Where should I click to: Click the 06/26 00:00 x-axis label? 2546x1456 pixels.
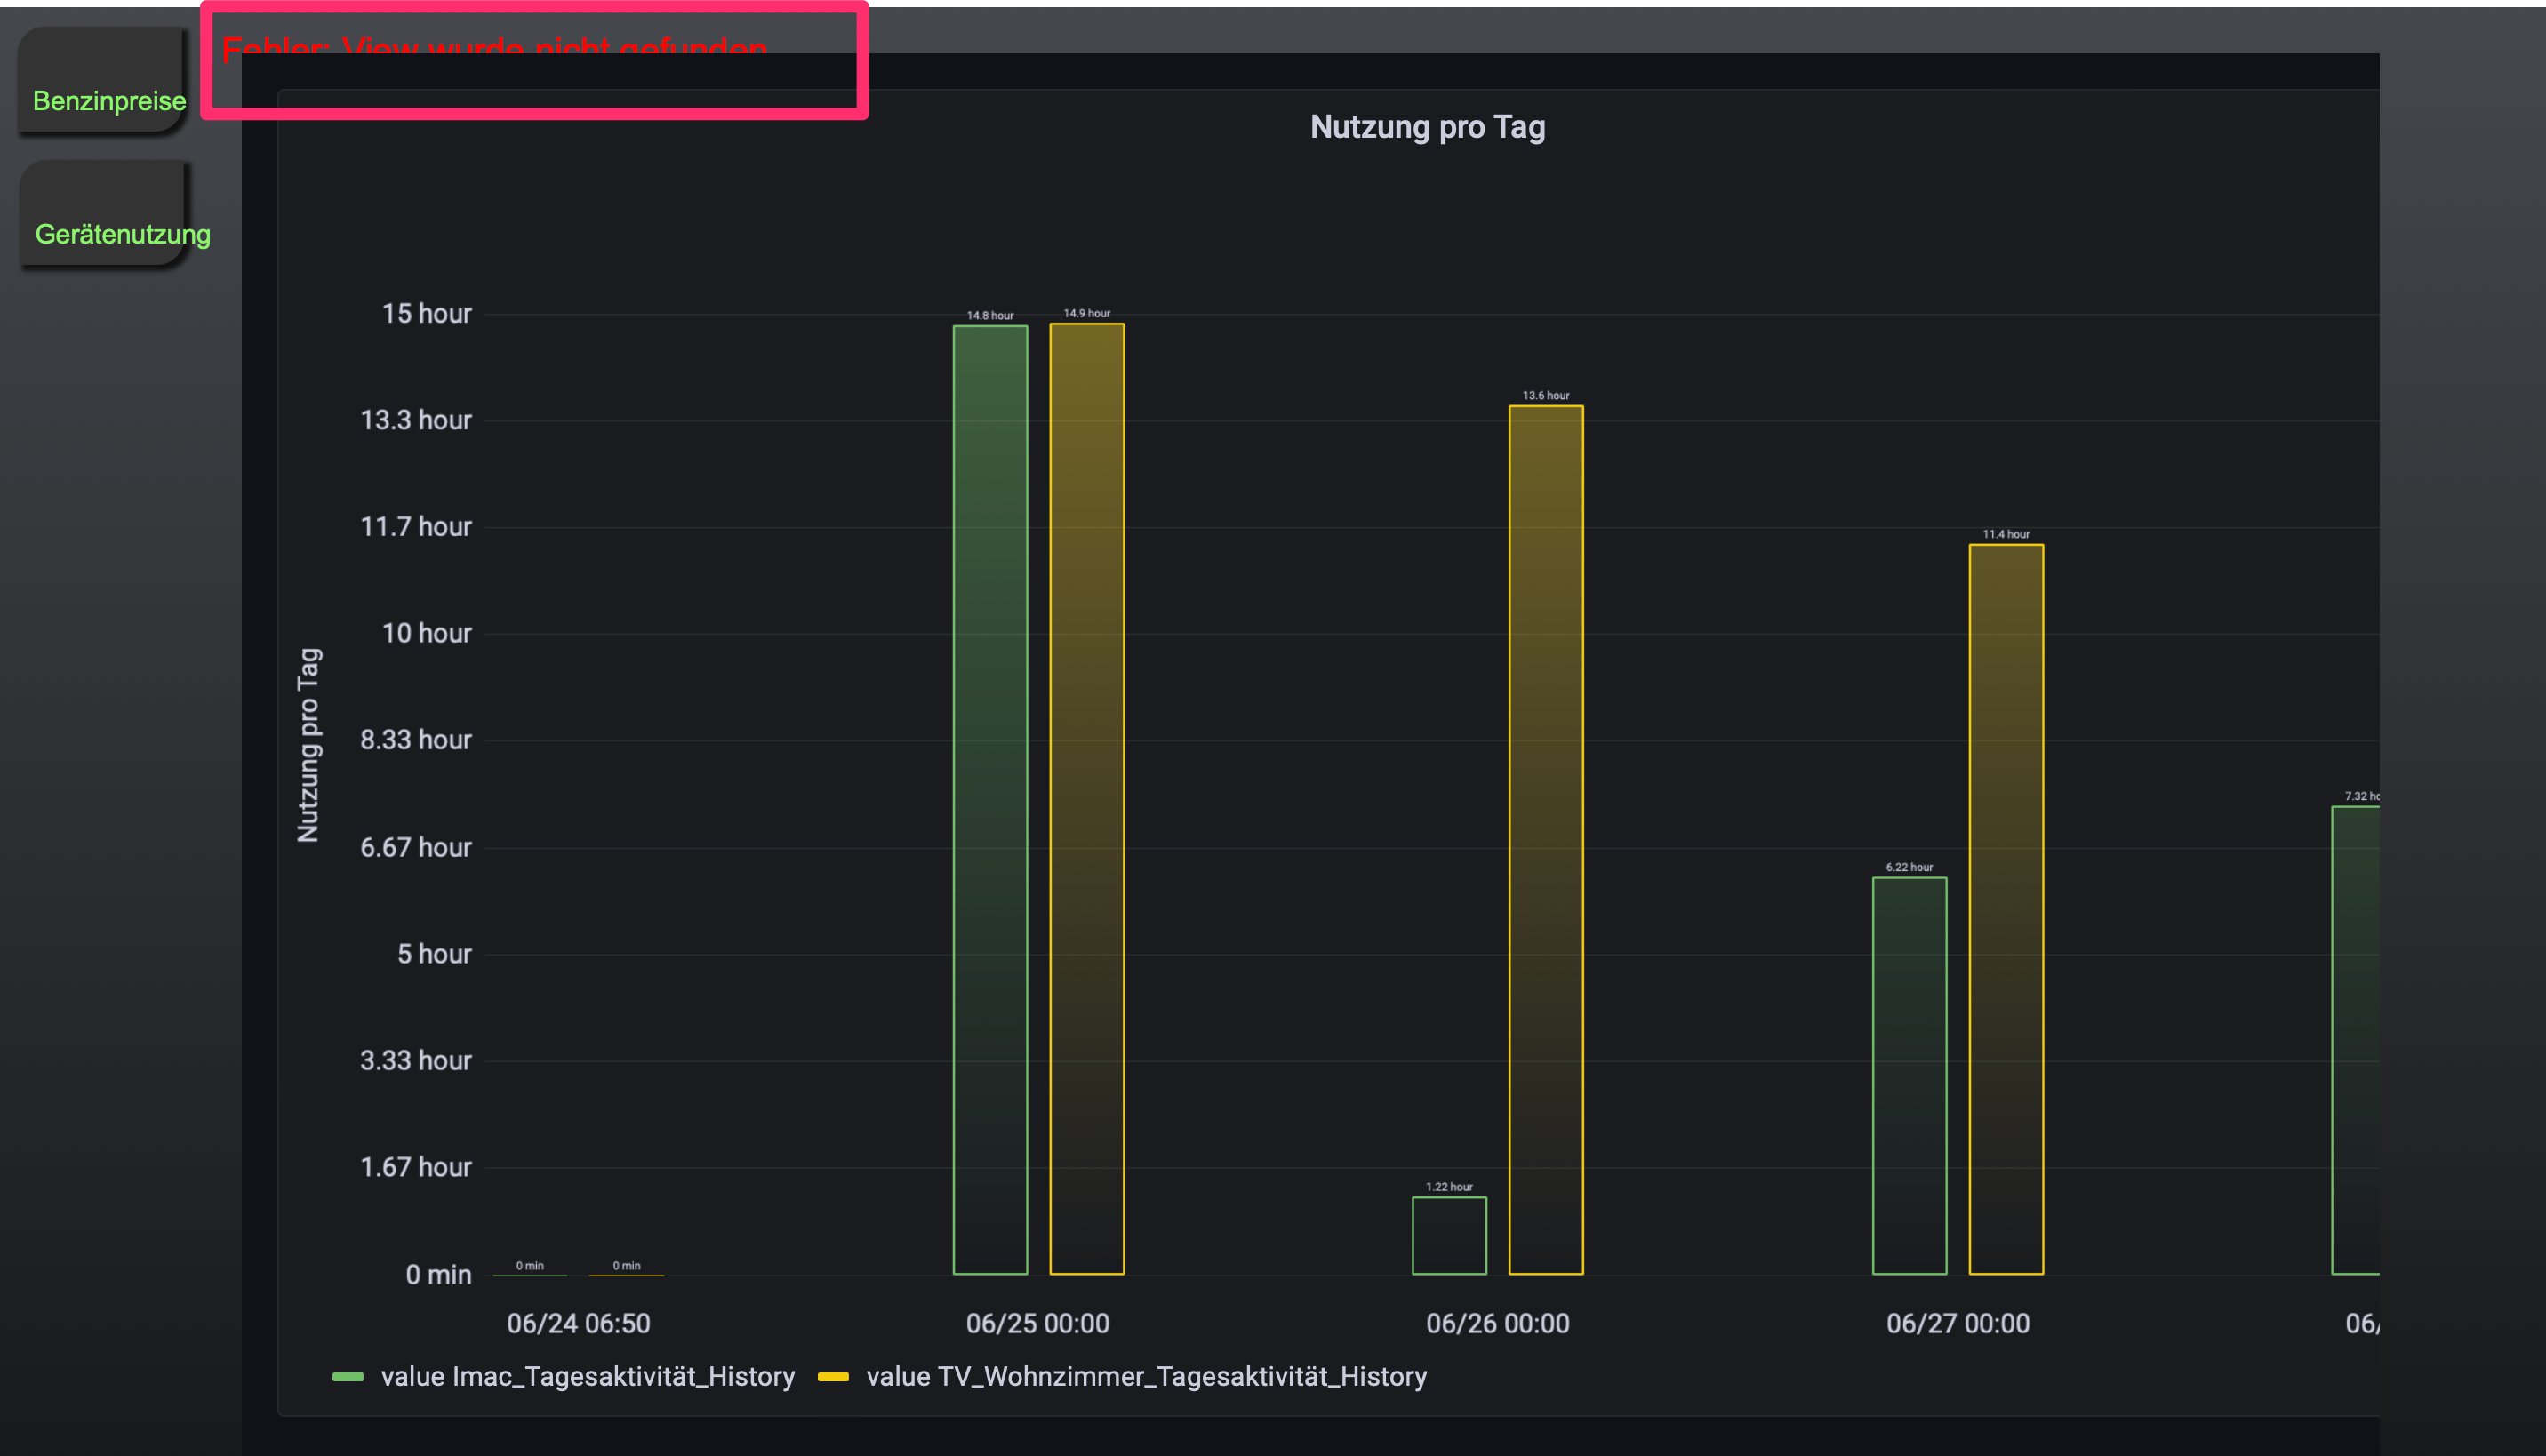pos(1497,1323)
